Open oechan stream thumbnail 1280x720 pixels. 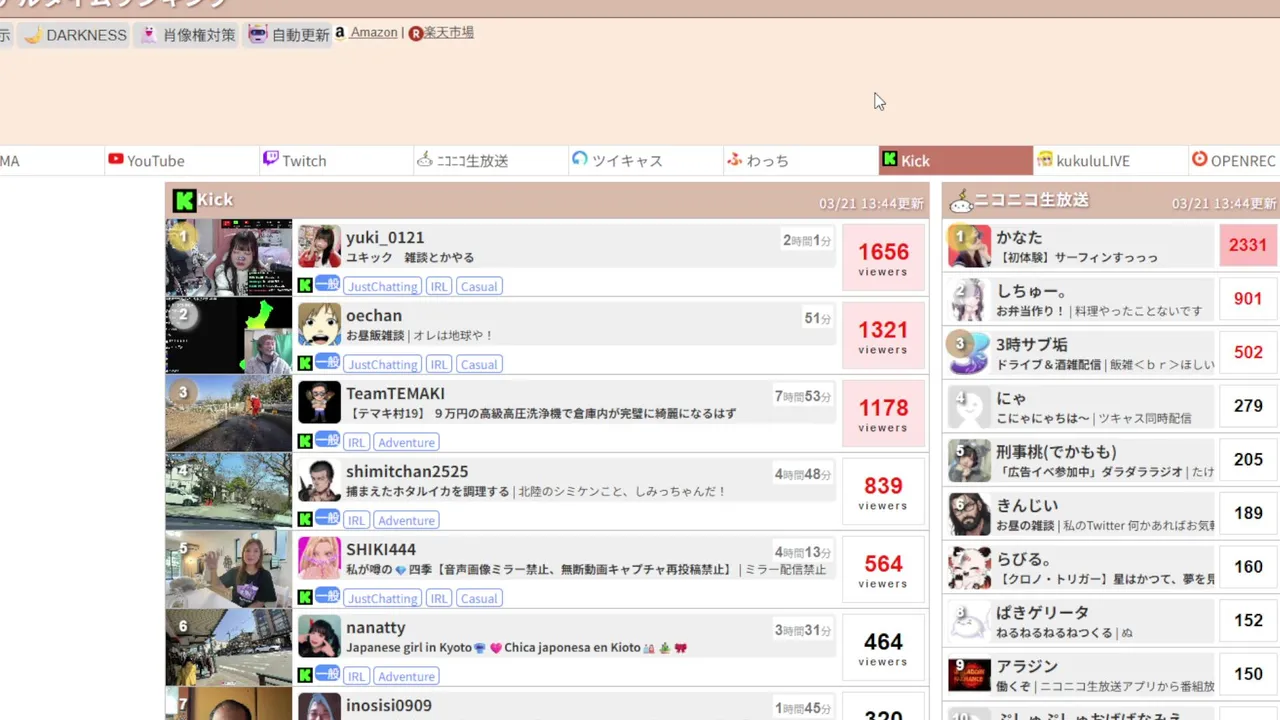pyautogui.click(x=229, y=336)
